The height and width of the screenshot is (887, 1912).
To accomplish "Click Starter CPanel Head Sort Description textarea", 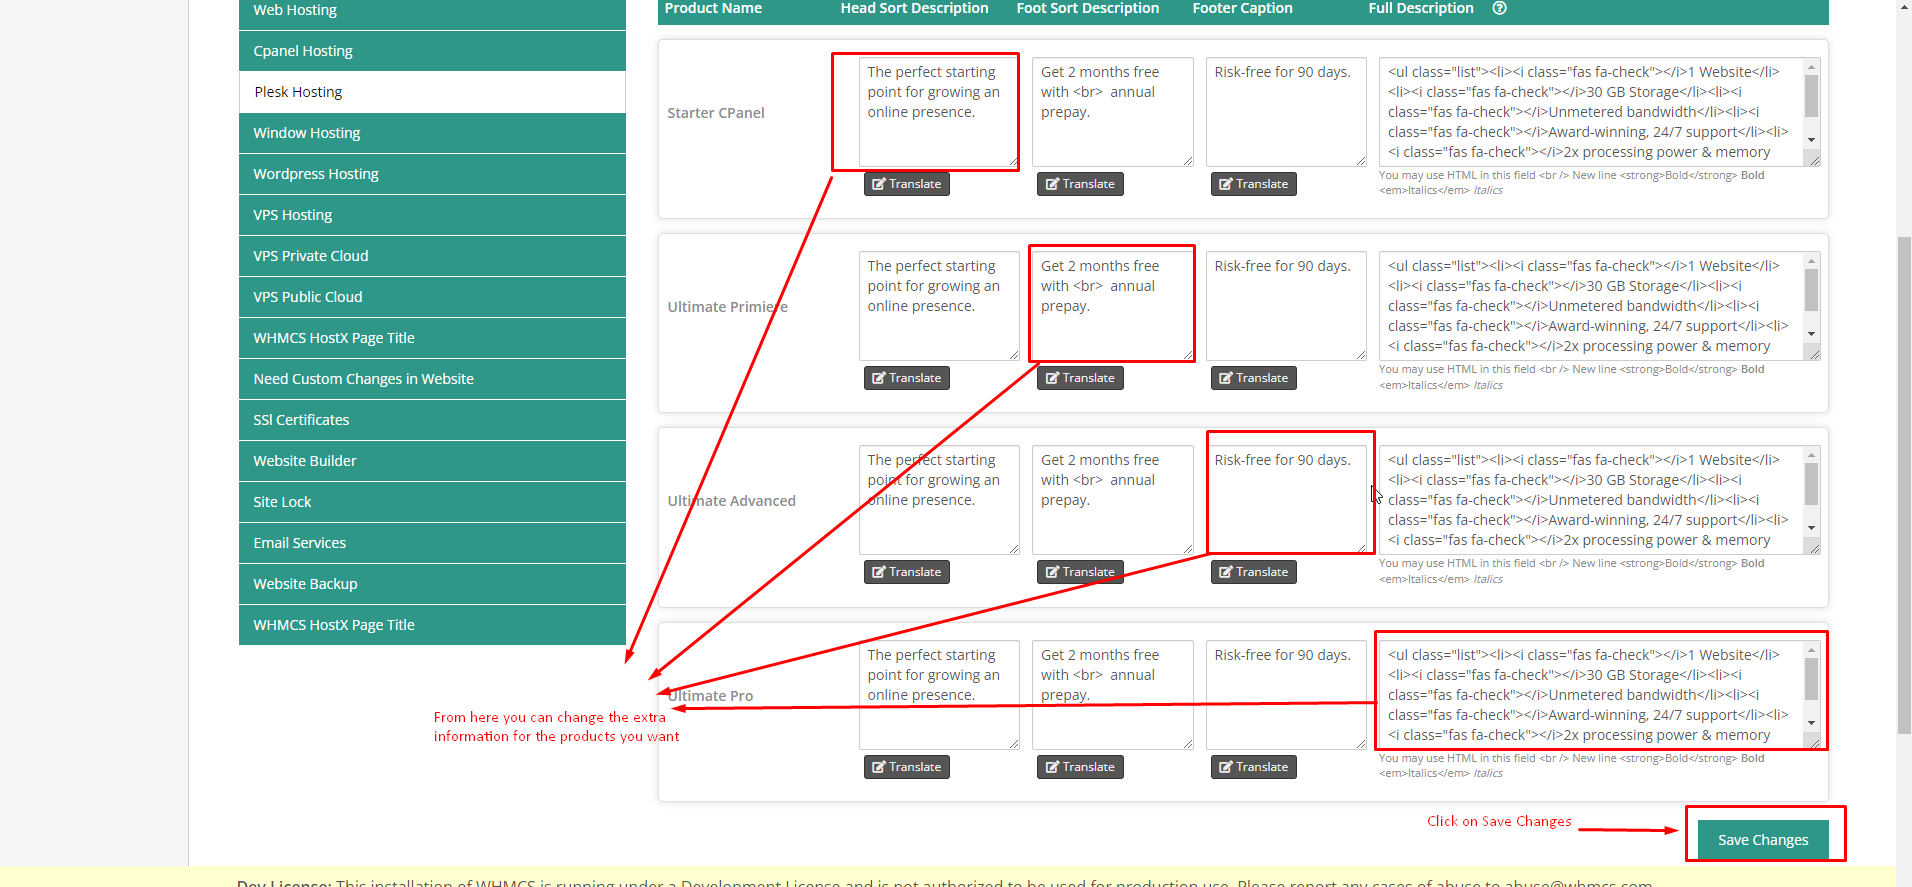I will [x=937, y=112].
